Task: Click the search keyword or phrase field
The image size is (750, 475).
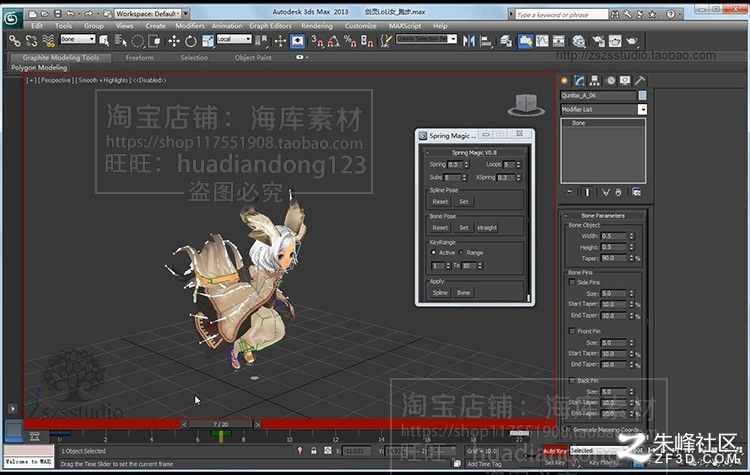Action: tap(562, 15)
